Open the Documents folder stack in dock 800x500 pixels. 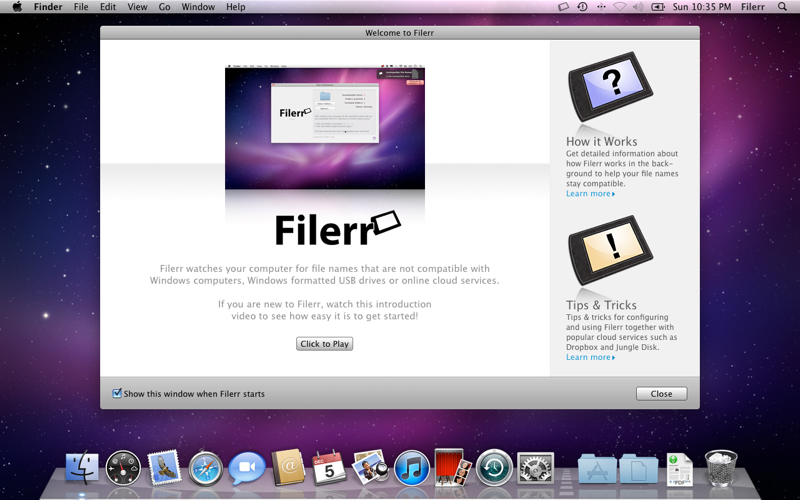point(638,468)
